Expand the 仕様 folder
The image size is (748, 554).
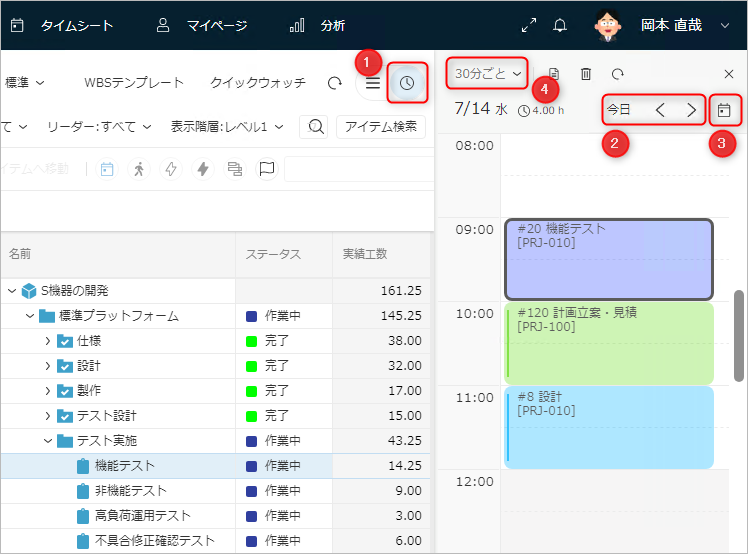point(47,341)
